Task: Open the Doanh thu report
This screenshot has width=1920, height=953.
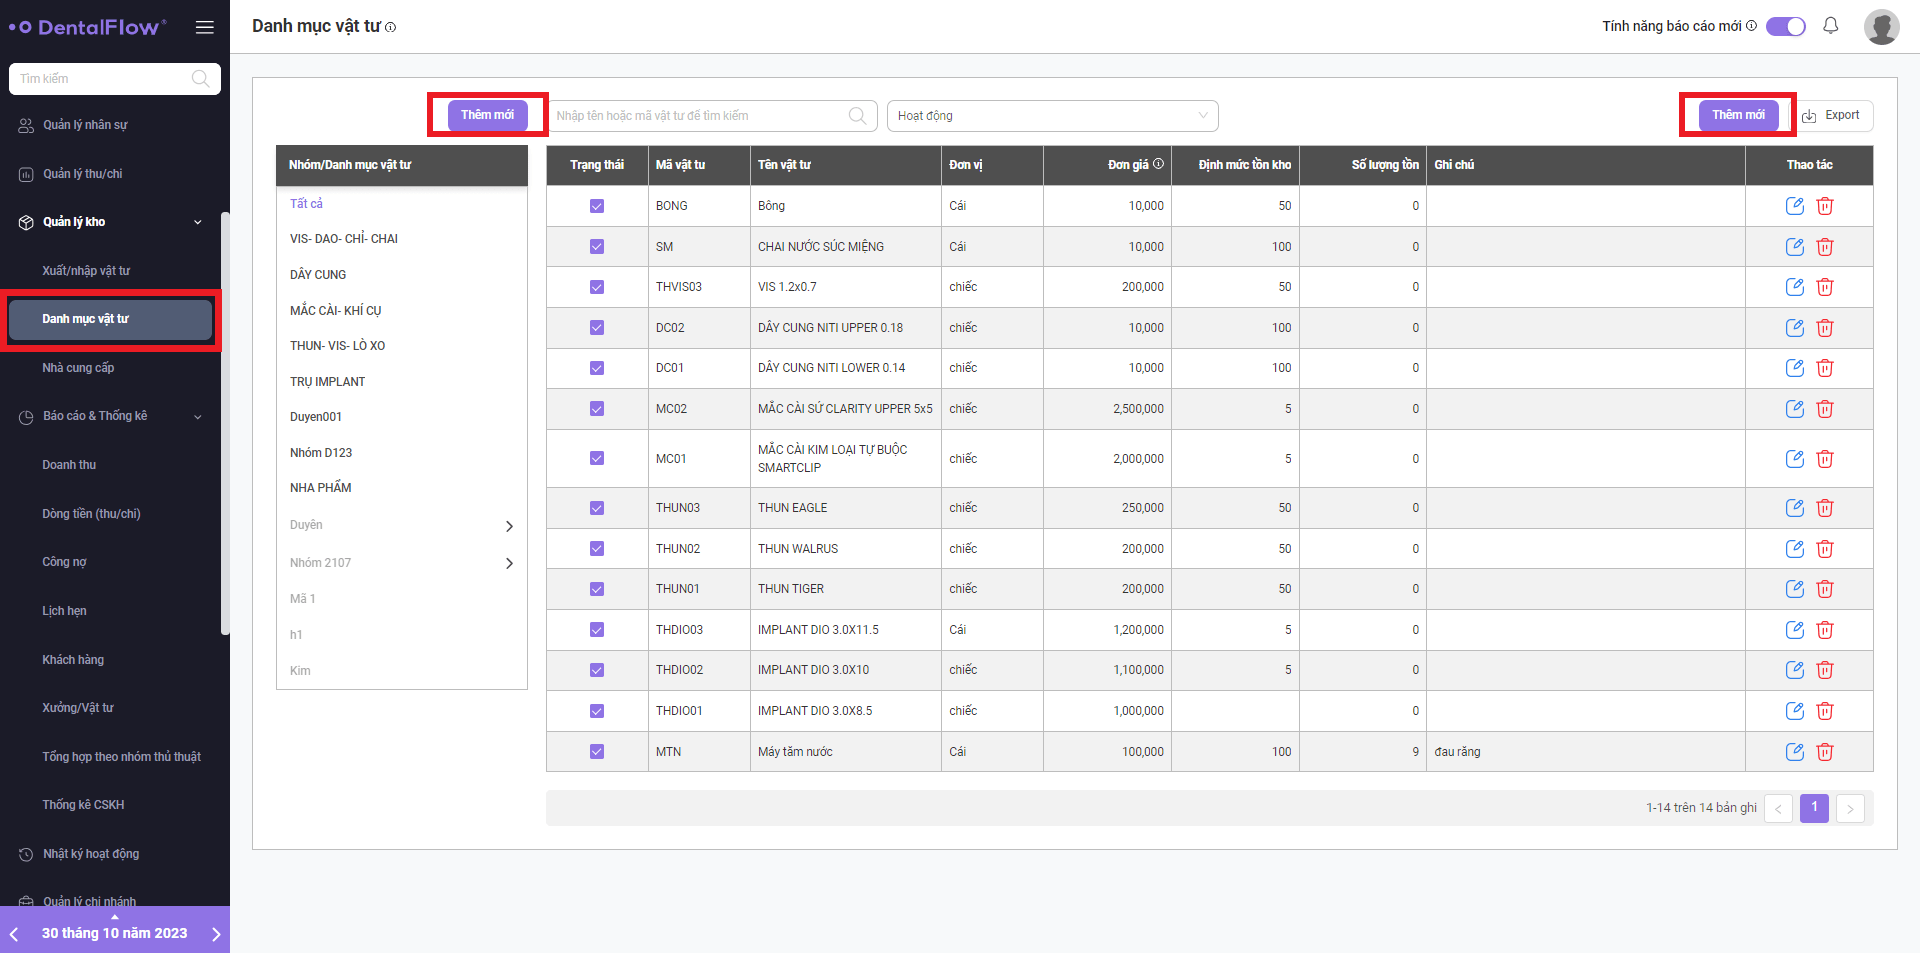Action: [x=69, y=465]
